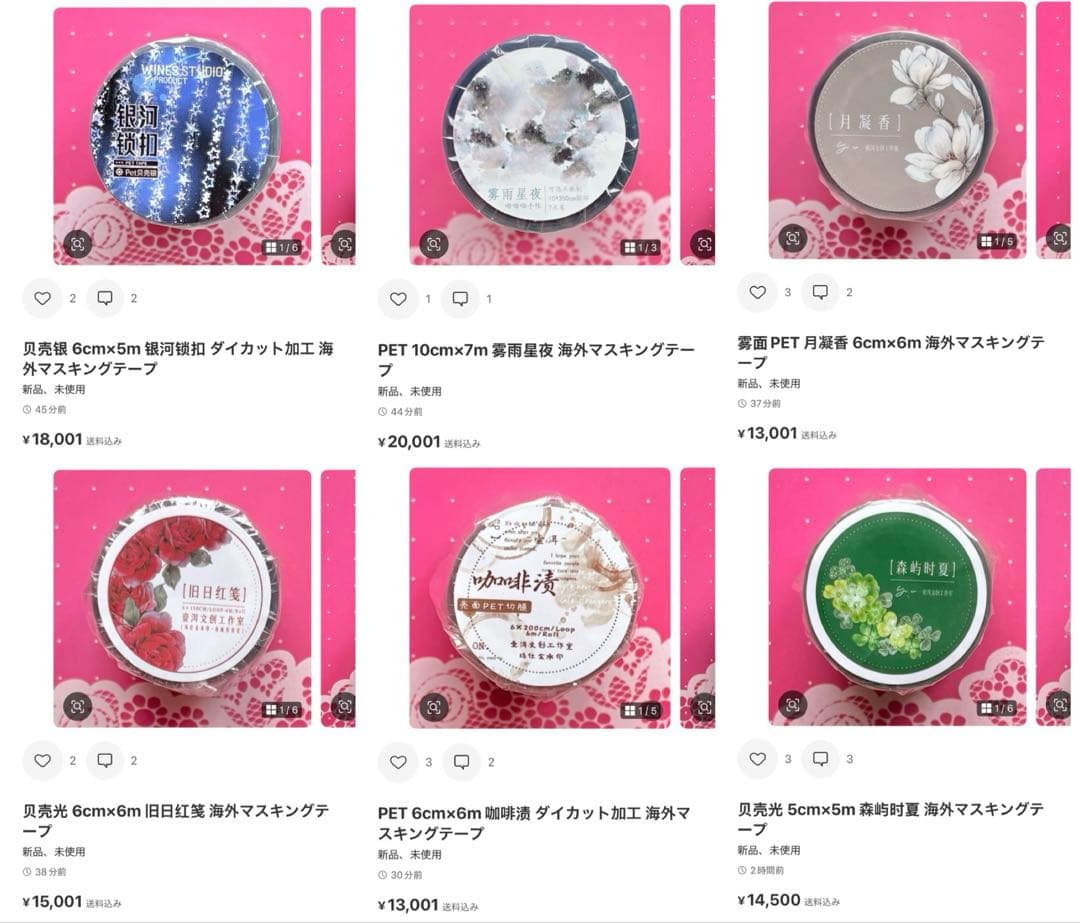Open comments on 旧日红笺 listing
Screen dimensions: 1080x923
point(105,760)
